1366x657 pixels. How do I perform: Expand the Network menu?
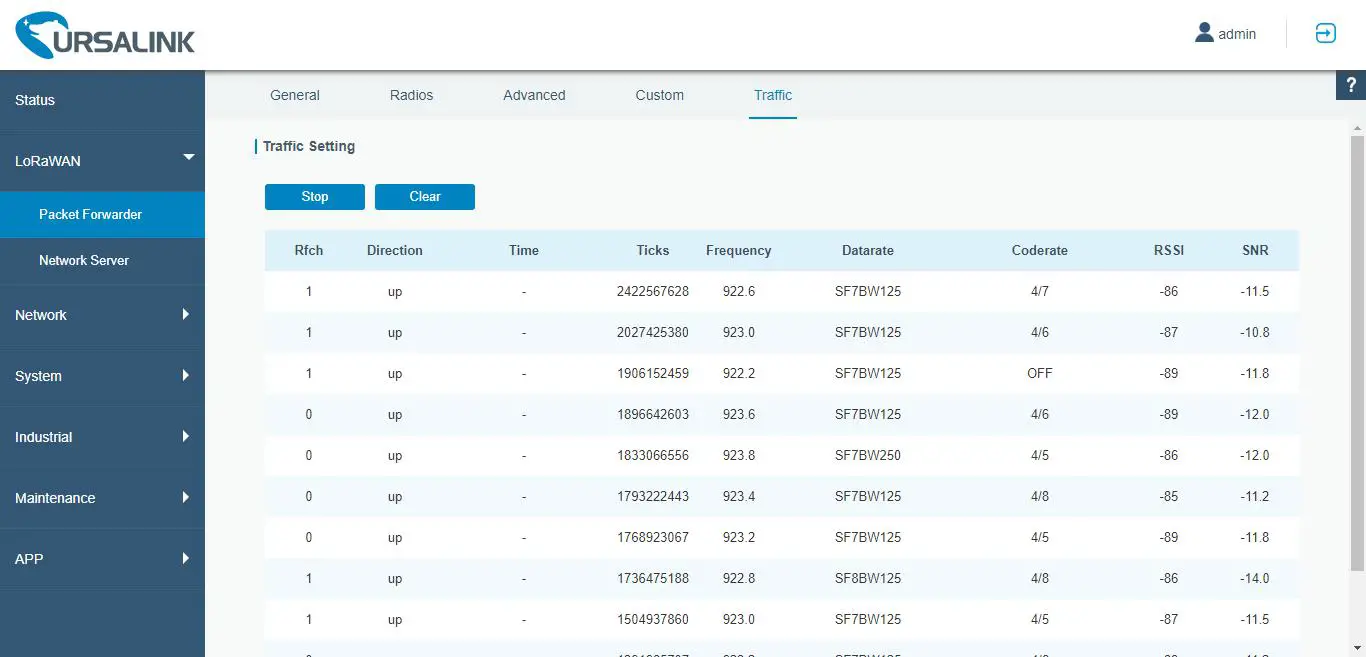point(102,315)
